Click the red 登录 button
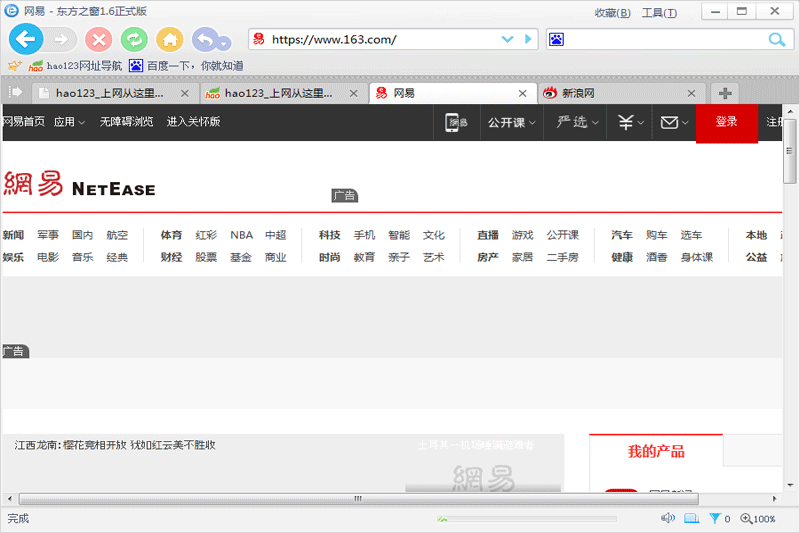 [x=727, y=122]
